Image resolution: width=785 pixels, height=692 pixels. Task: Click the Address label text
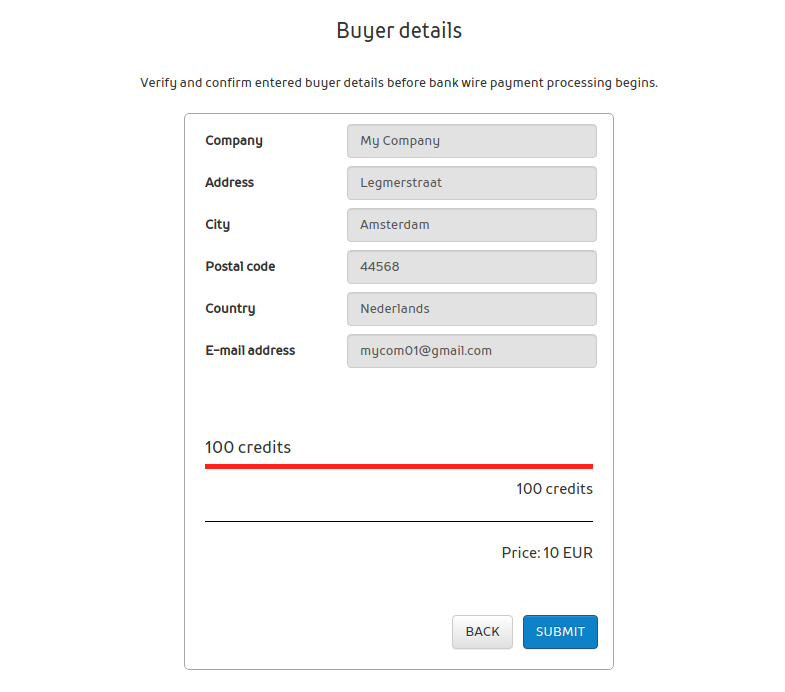tap(230, 183)
